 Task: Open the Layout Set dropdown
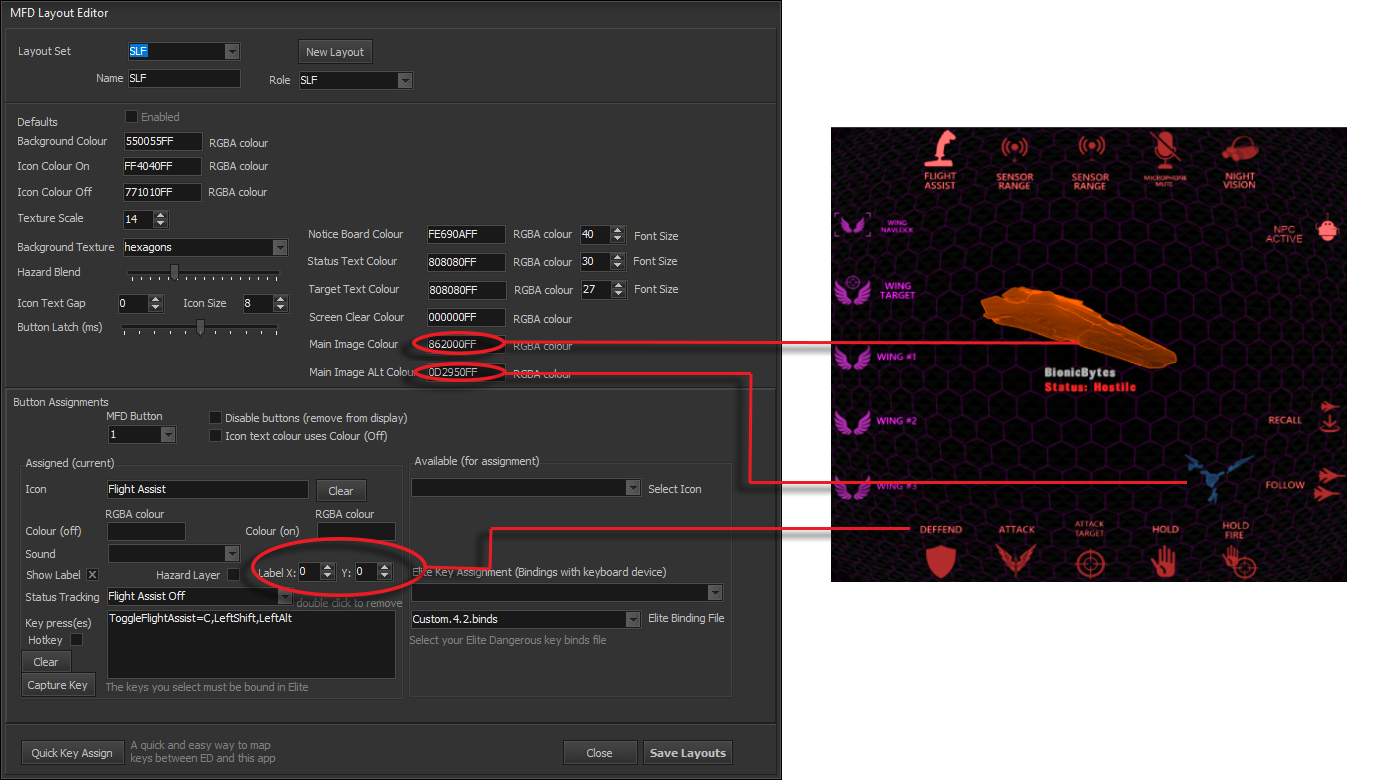[x=232, y=51]
